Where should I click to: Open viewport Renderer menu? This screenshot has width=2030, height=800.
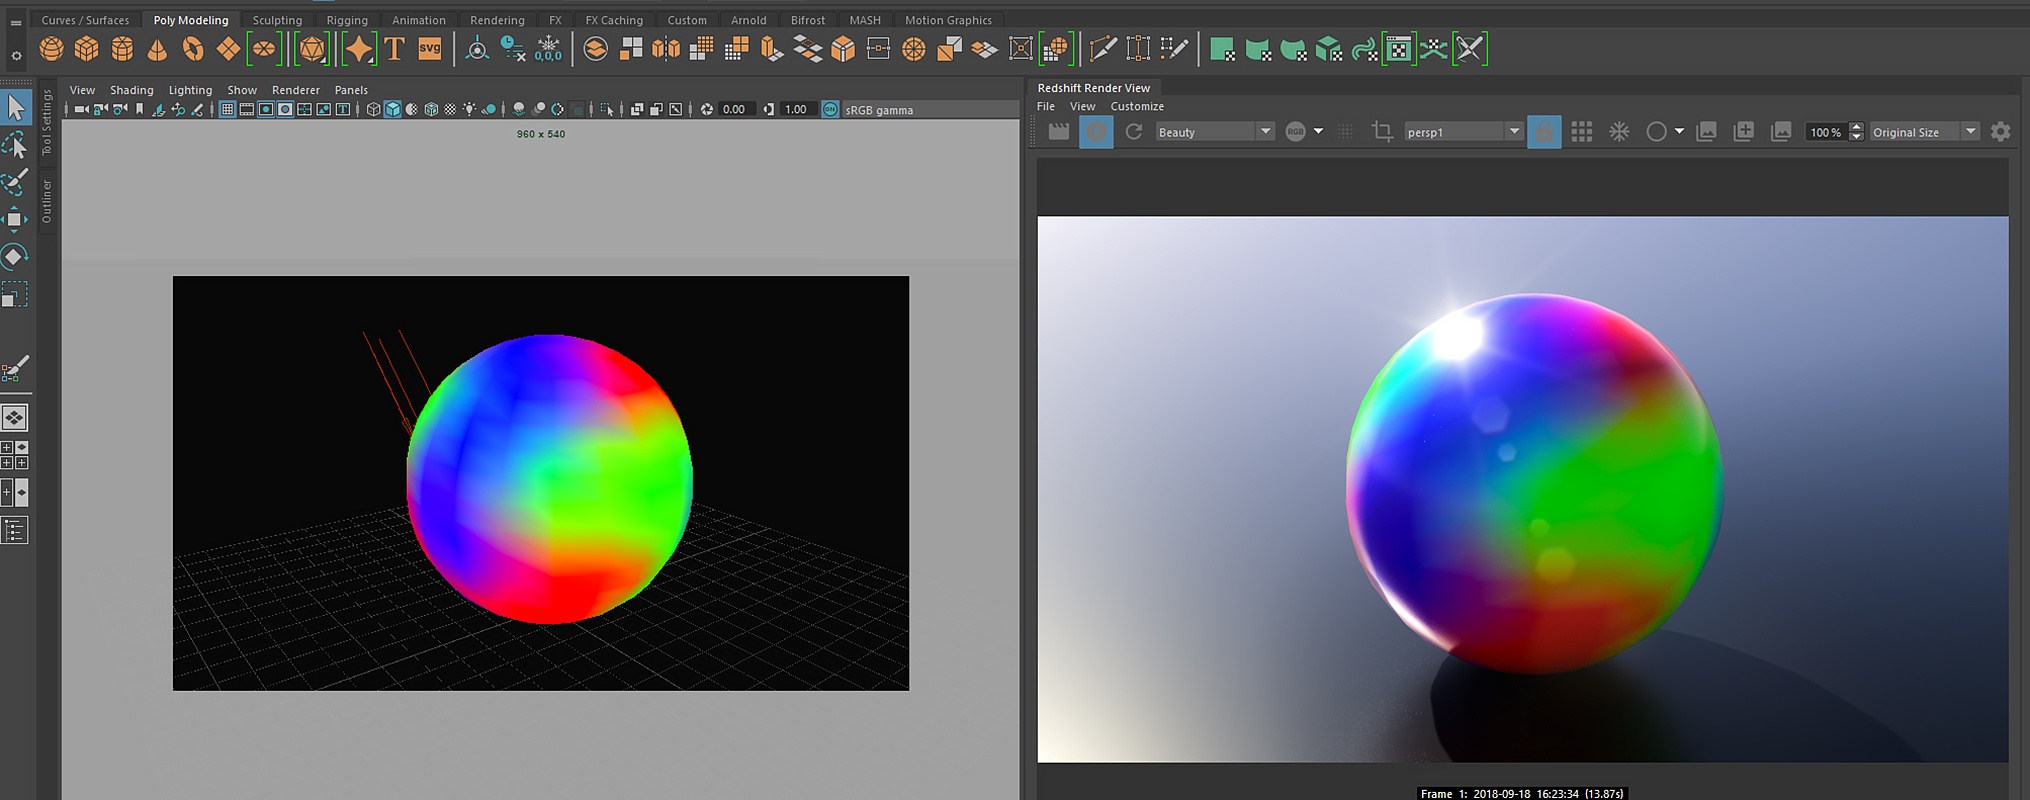tap(296, 90)
